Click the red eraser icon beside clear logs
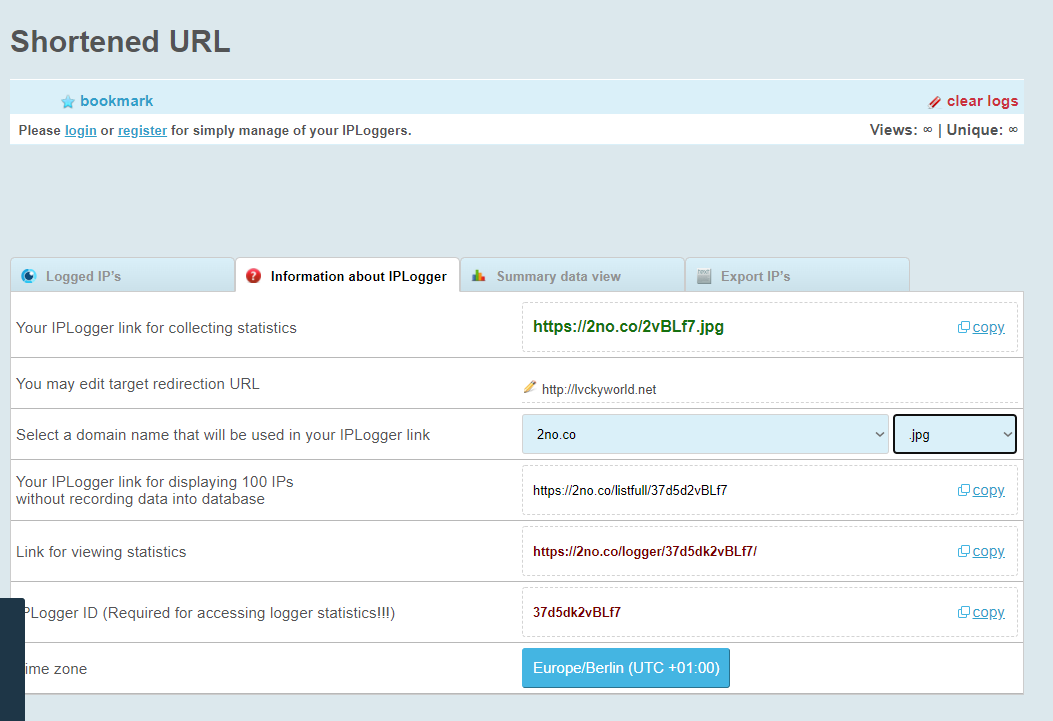Screen dimensions: 1053x721 coord(935,102)
